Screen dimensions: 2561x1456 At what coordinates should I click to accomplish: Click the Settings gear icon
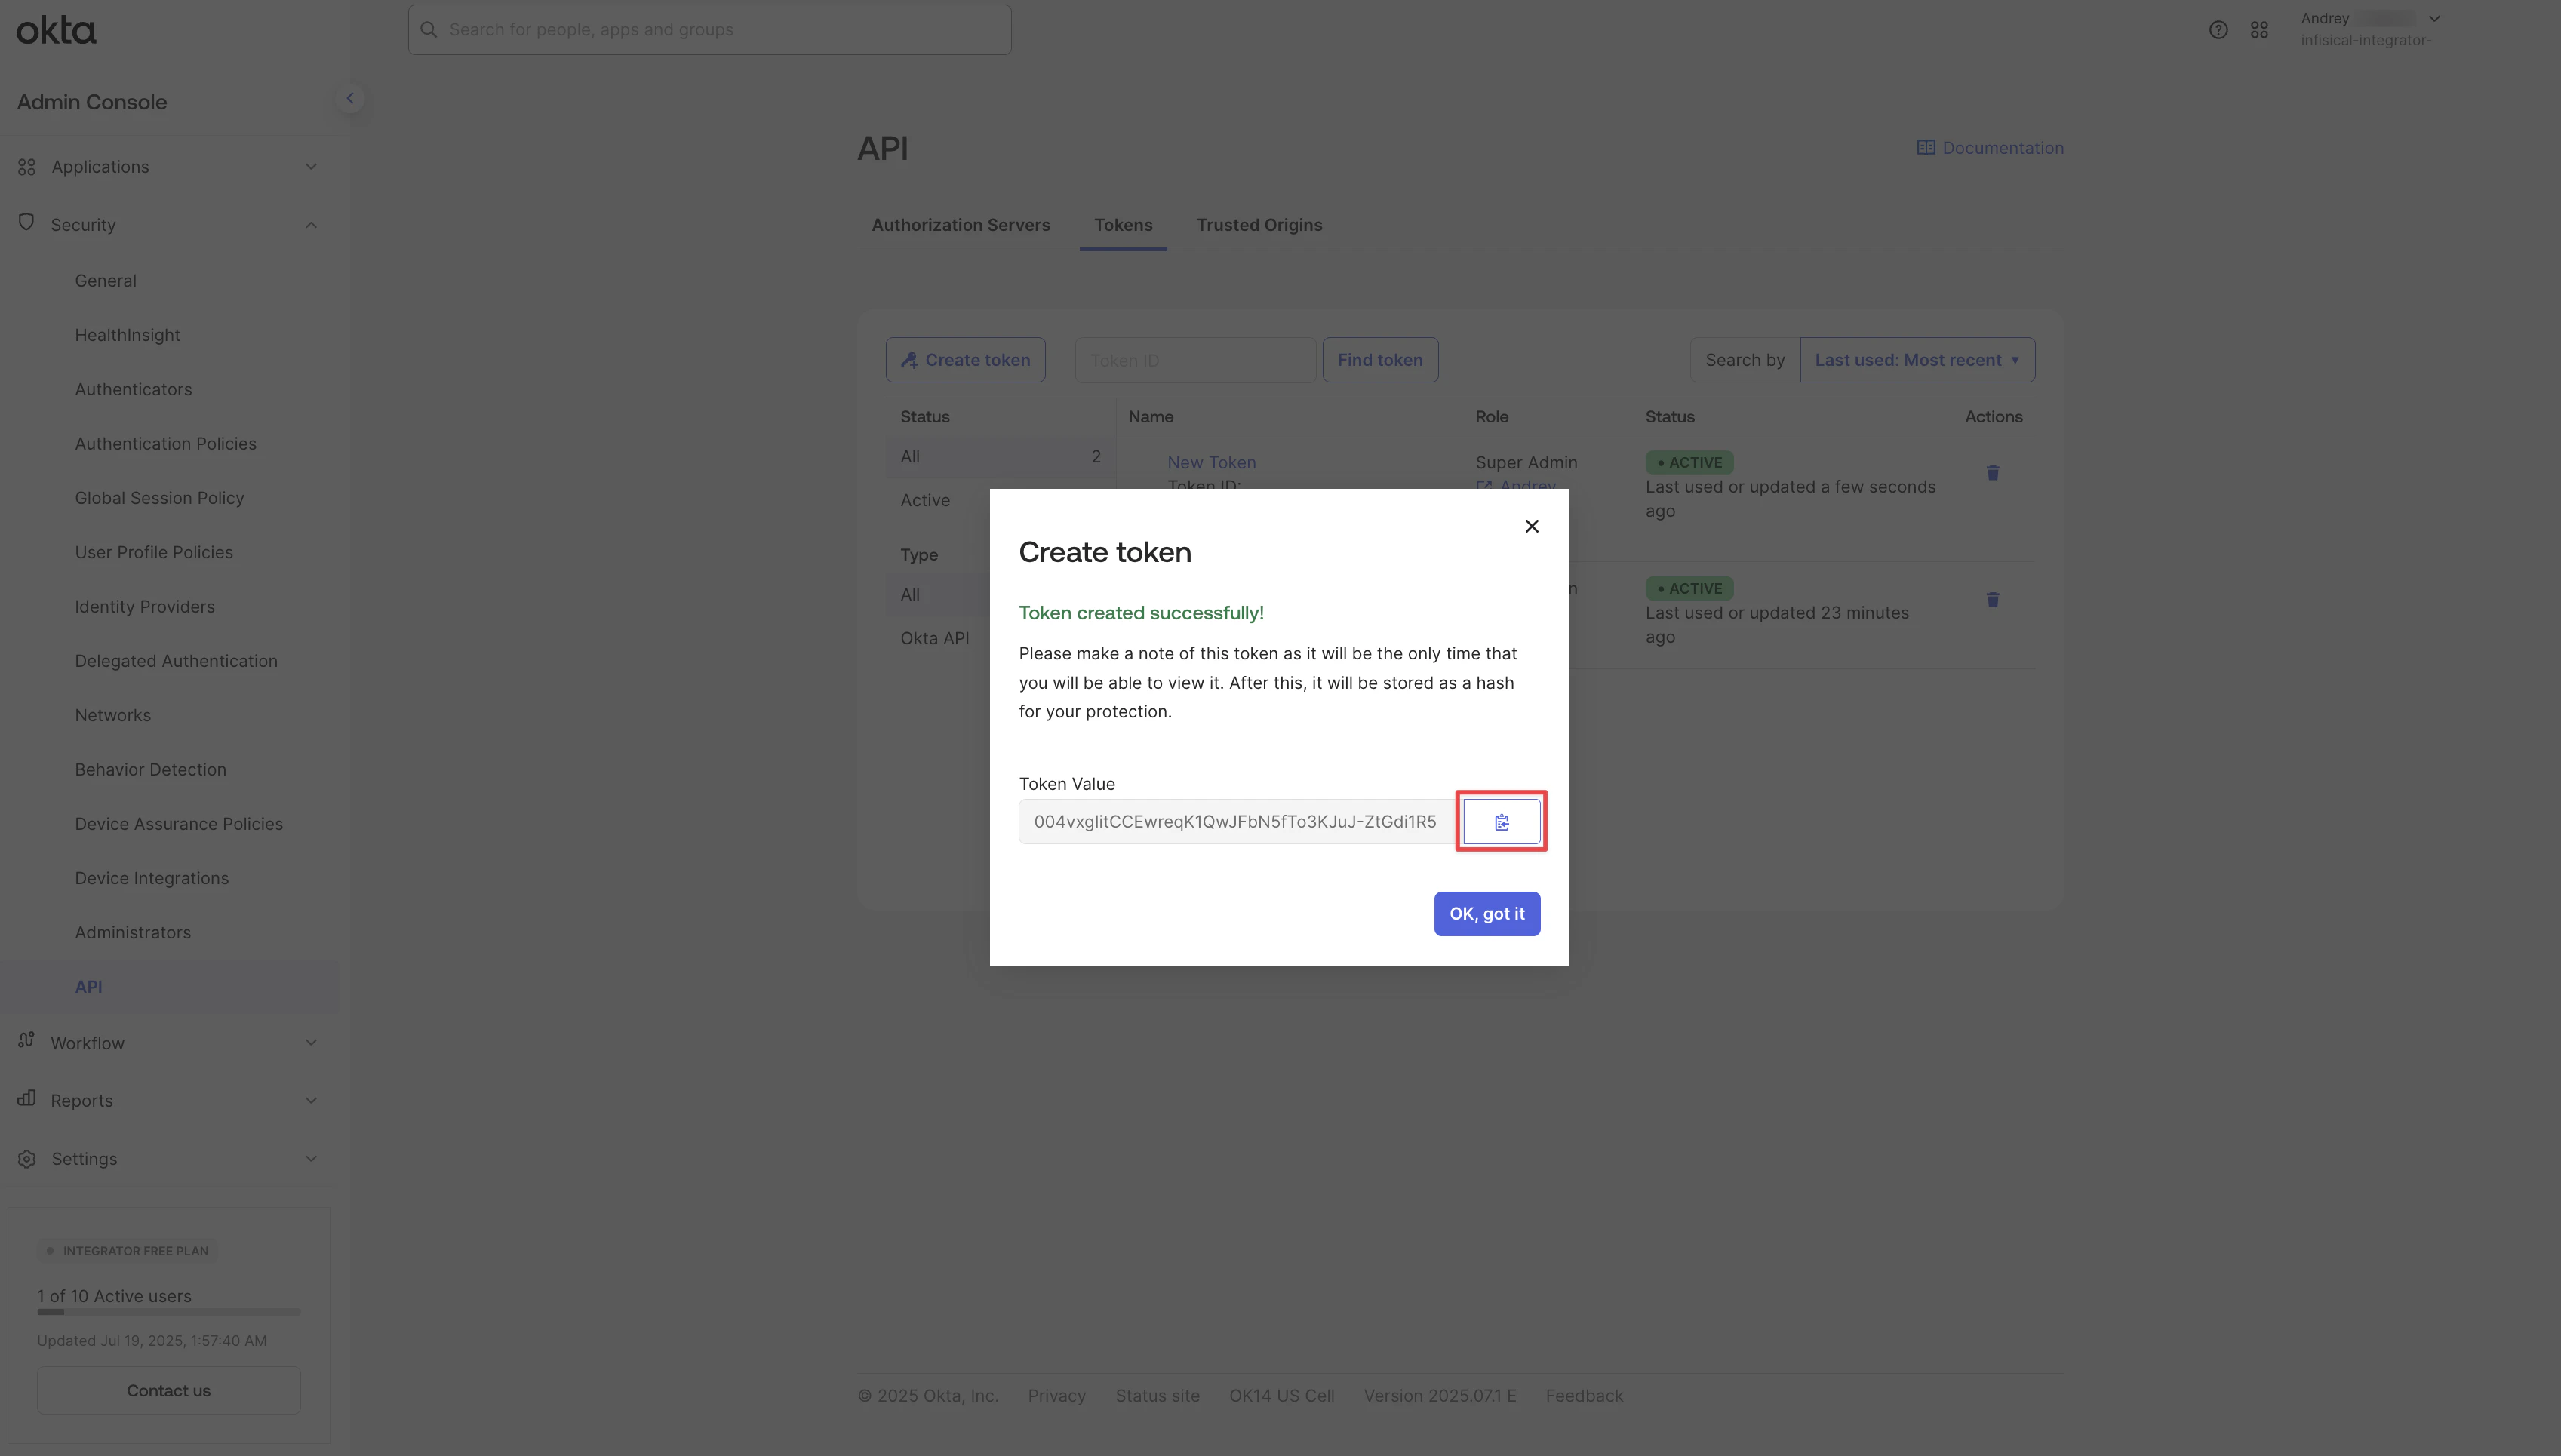[x=27, y=1159]
